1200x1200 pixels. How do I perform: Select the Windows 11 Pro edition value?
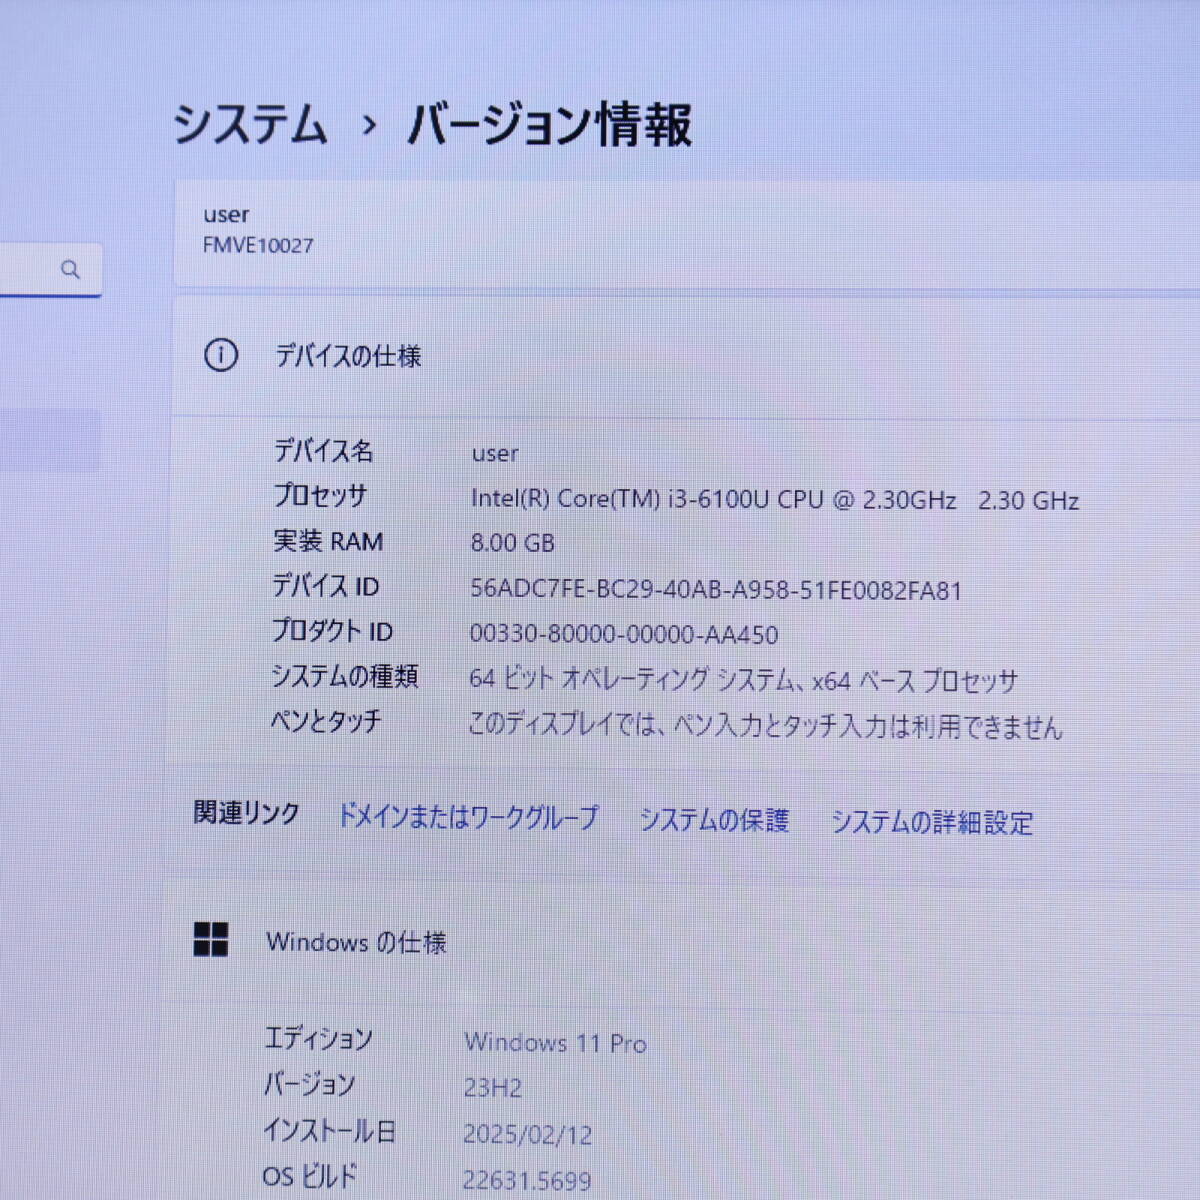[555, 1042]
